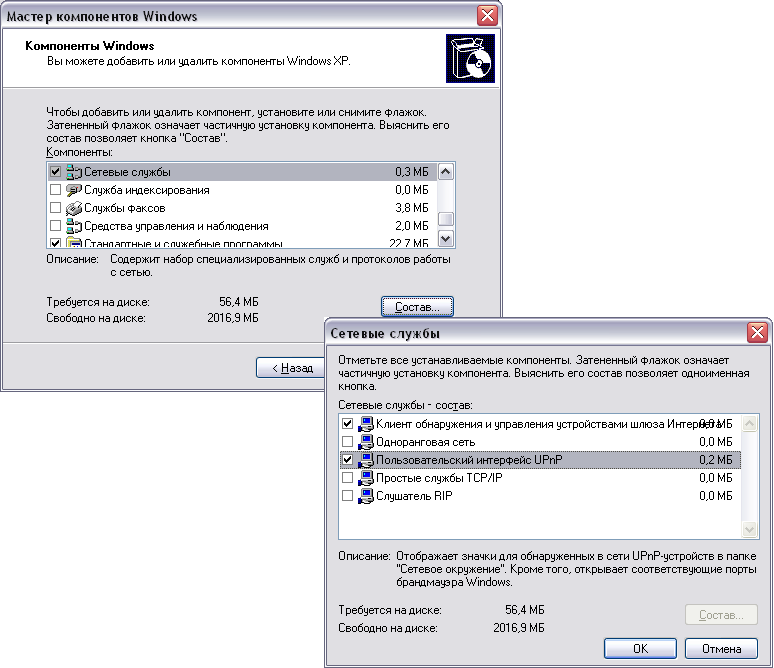The image size is (774, 668).
Task: Select the Сетевые службы row text
Action: tap(127, 172)
